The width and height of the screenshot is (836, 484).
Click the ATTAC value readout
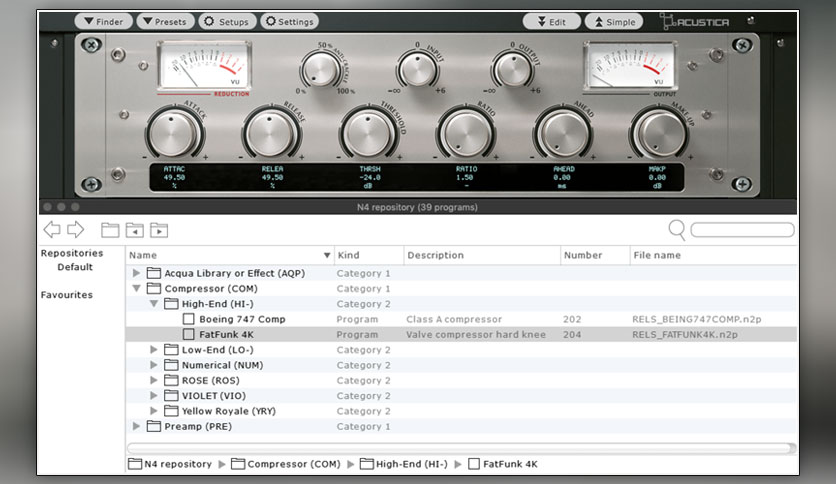(x=174, y=177)
